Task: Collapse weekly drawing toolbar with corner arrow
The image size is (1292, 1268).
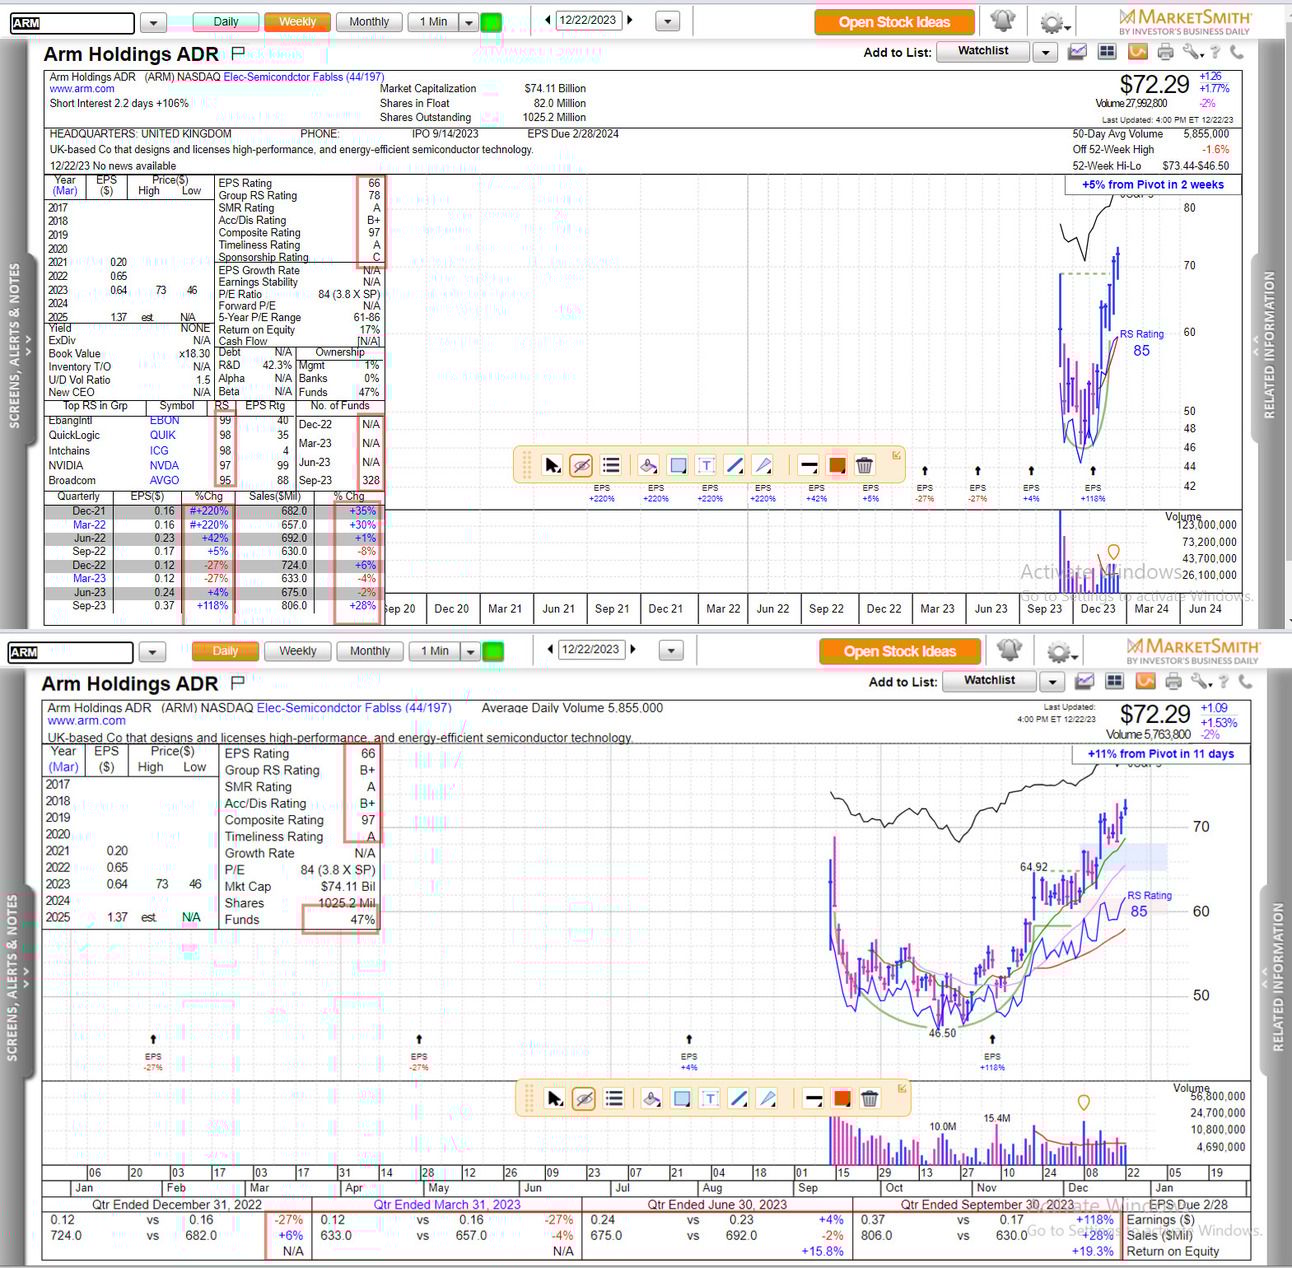Action: (896, 455)
